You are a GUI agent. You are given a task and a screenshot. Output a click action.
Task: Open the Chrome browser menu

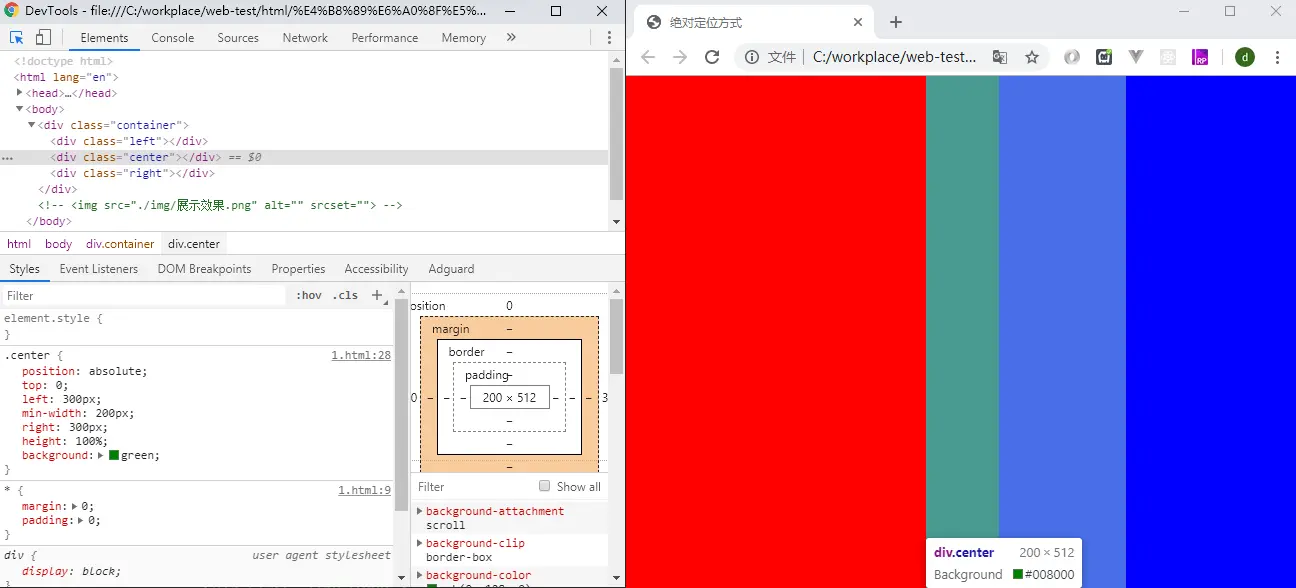1277,57
